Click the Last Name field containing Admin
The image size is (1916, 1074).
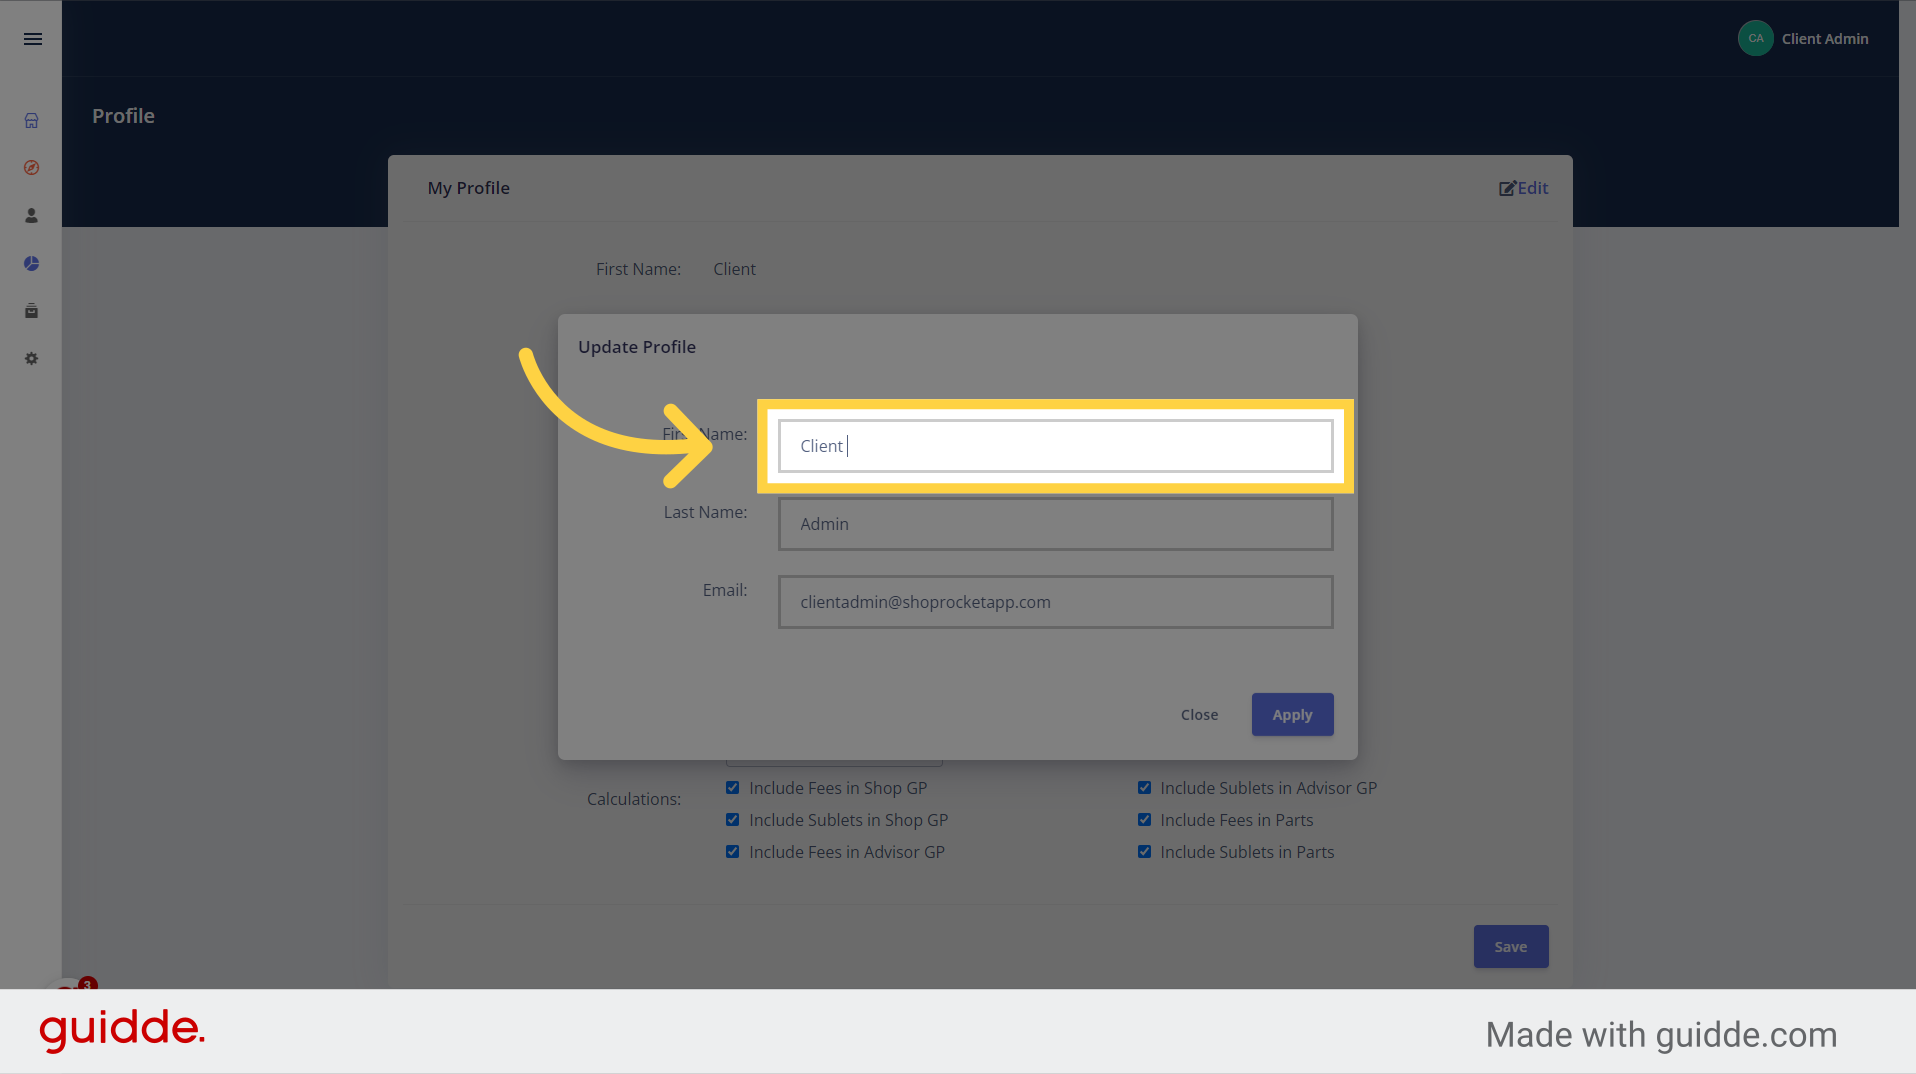[x=1056, y=524]
